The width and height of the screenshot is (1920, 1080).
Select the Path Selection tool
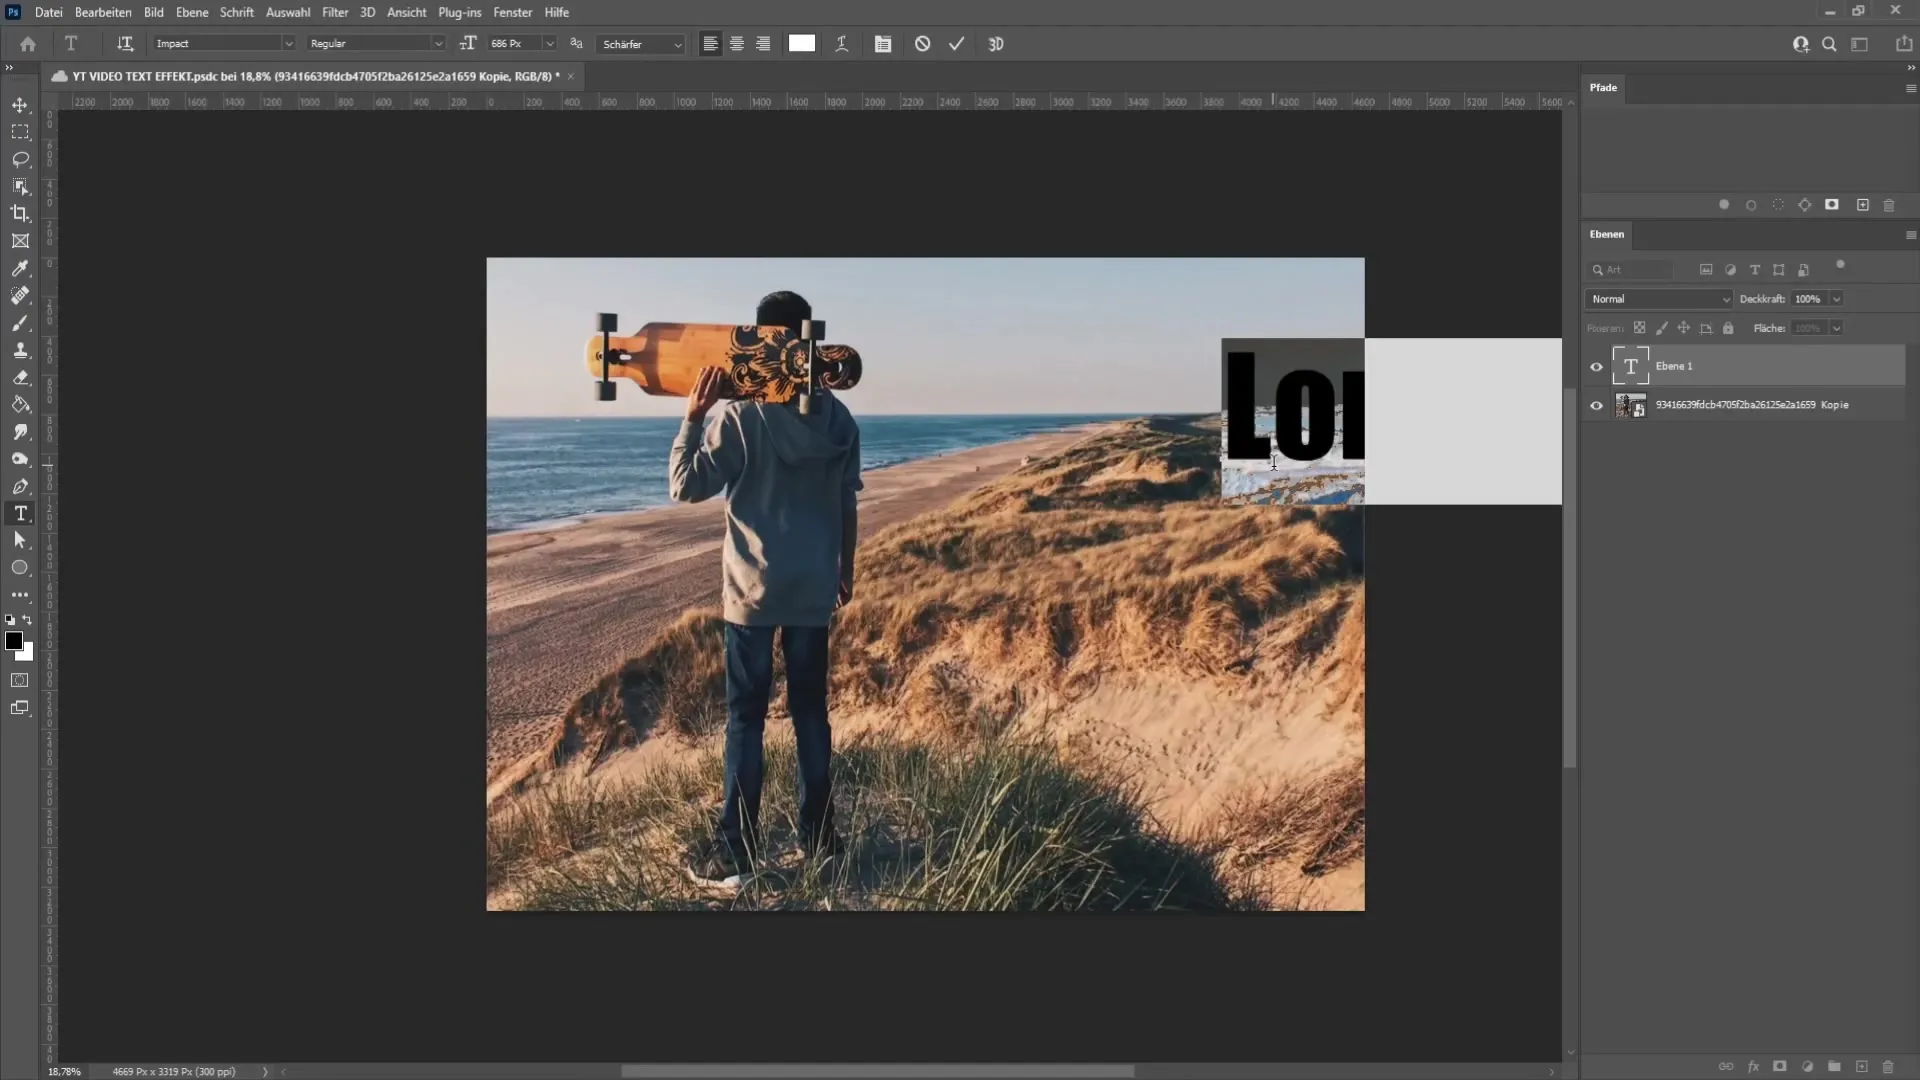[20, 540]
